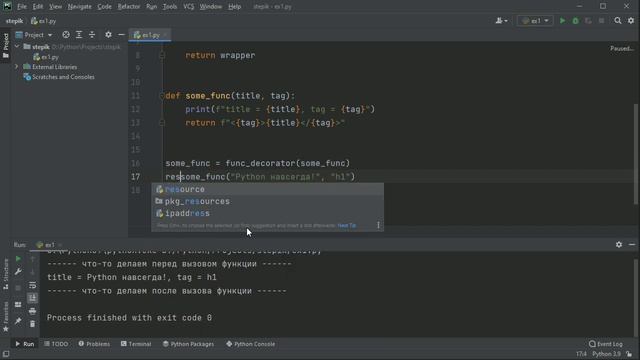
Task: Click the Stop icon in top toolbar
Action: (601, 21)
